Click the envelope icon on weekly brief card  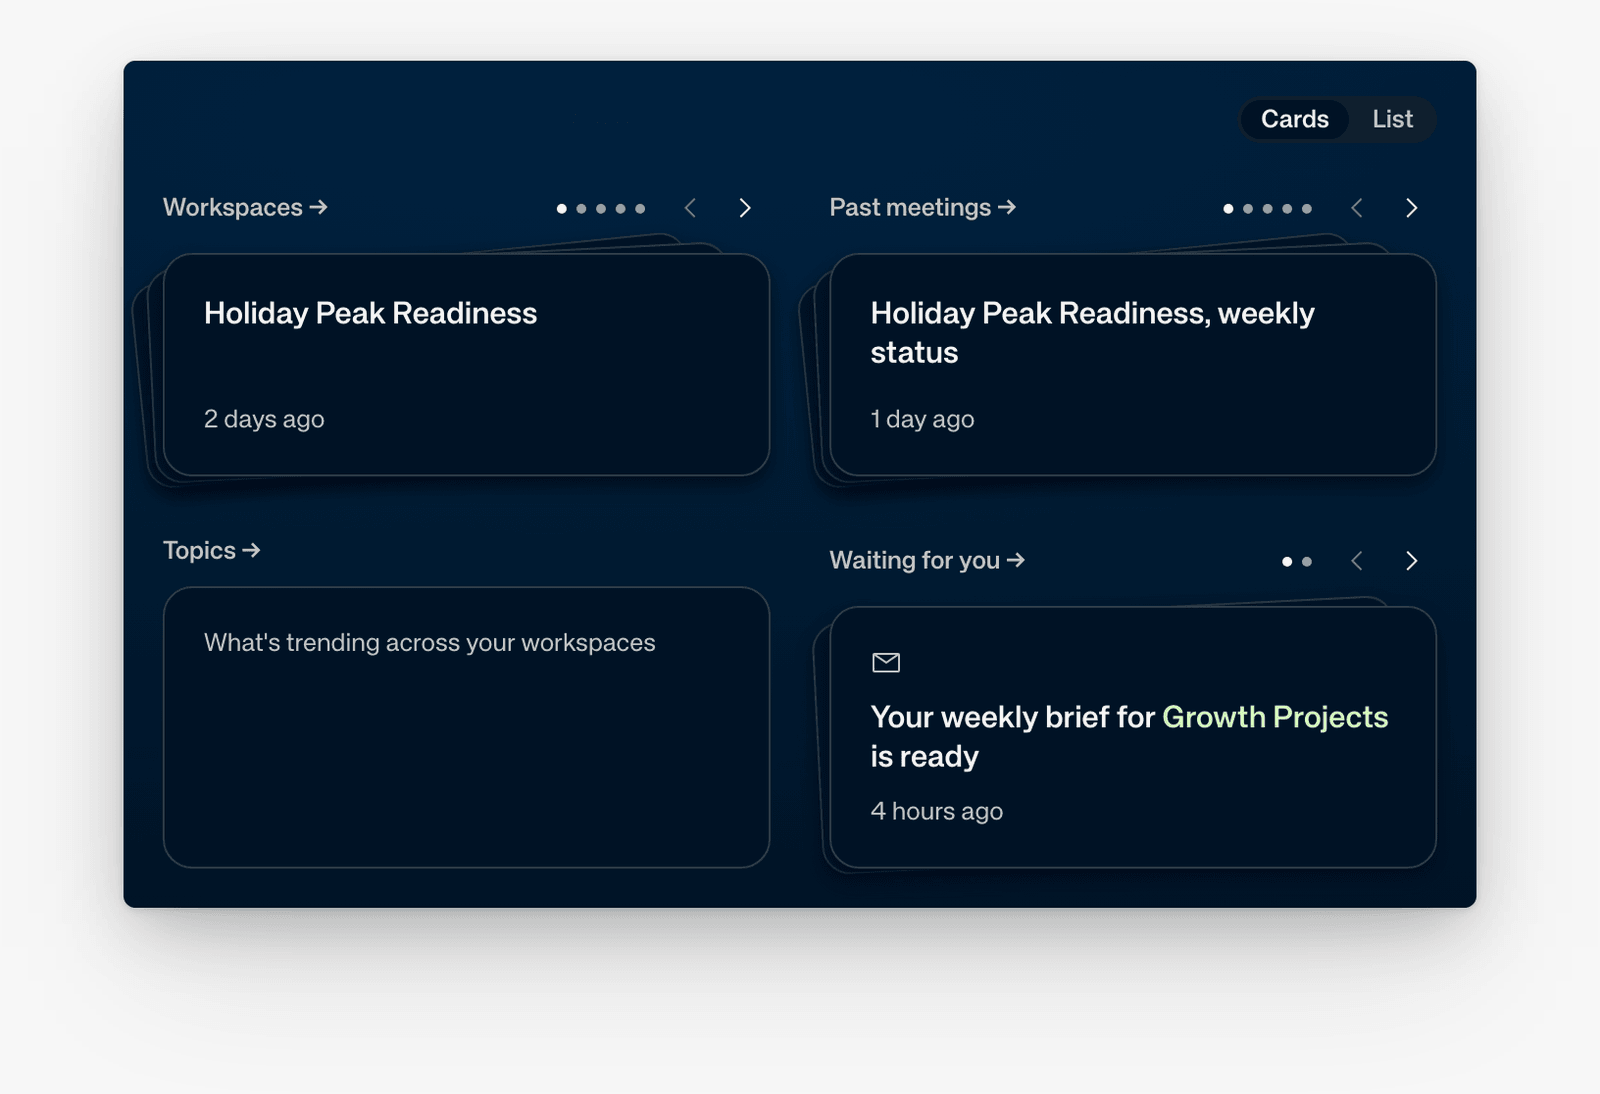click(x=886, y=662)
